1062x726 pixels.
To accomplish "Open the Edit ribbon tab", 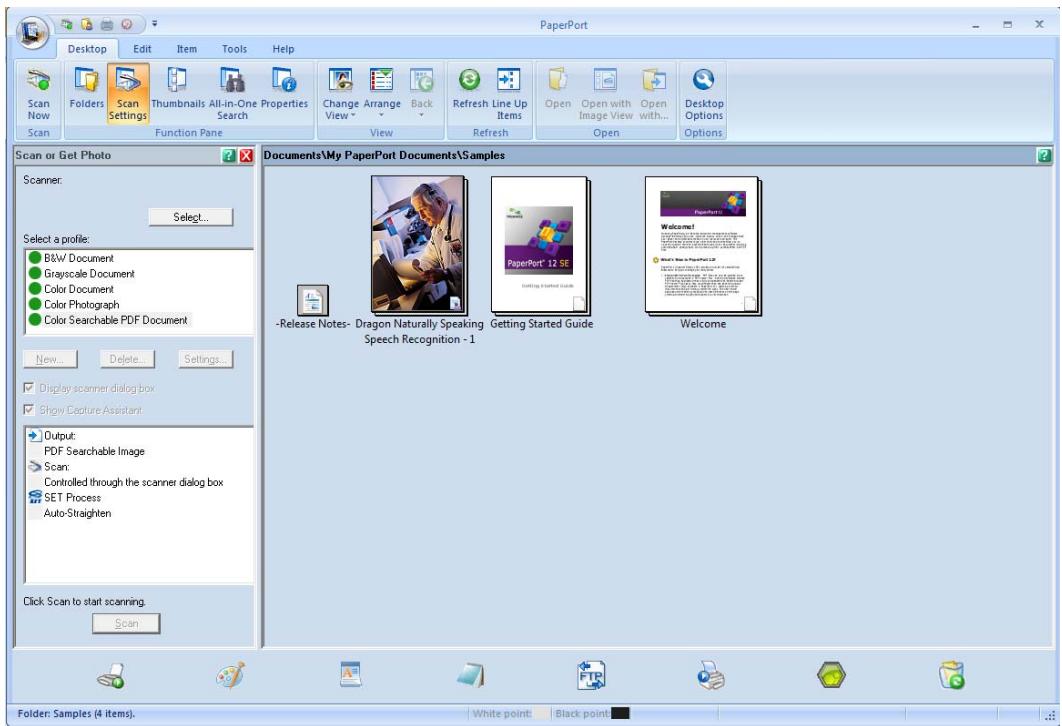I will 142,49.
